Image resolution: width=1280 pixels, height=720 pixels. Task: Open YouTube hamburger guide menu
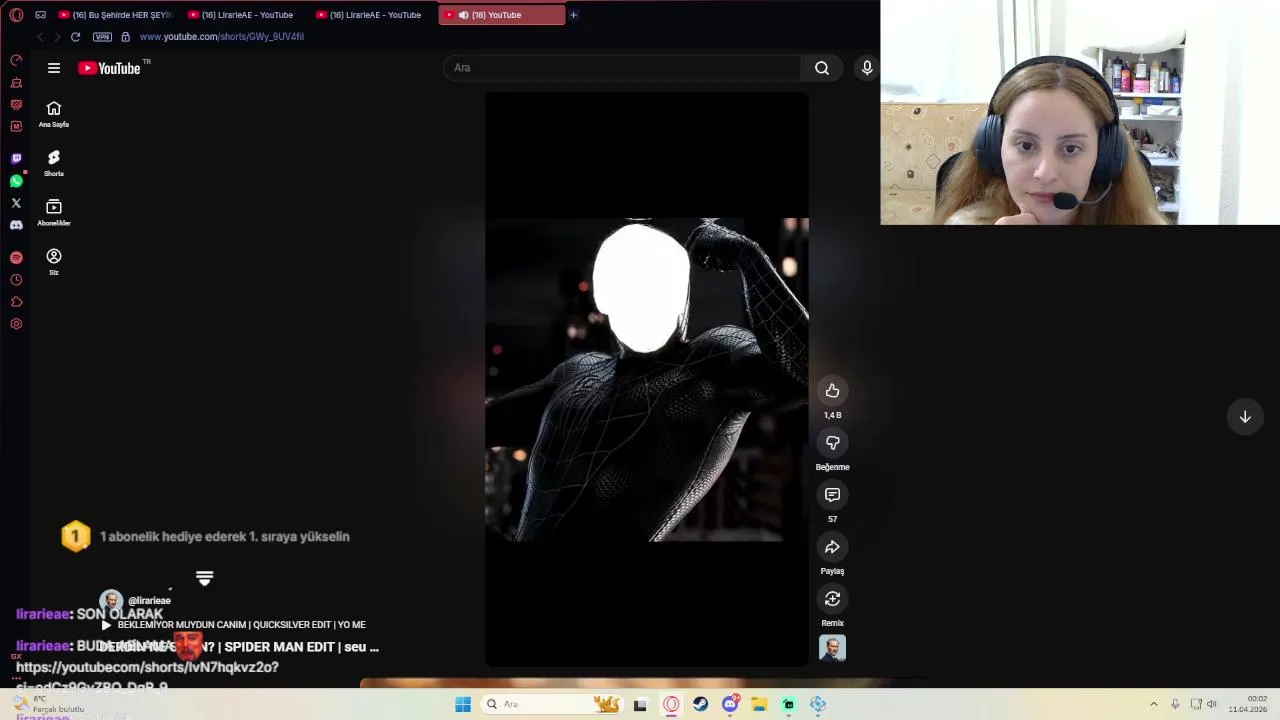[54, 68]
